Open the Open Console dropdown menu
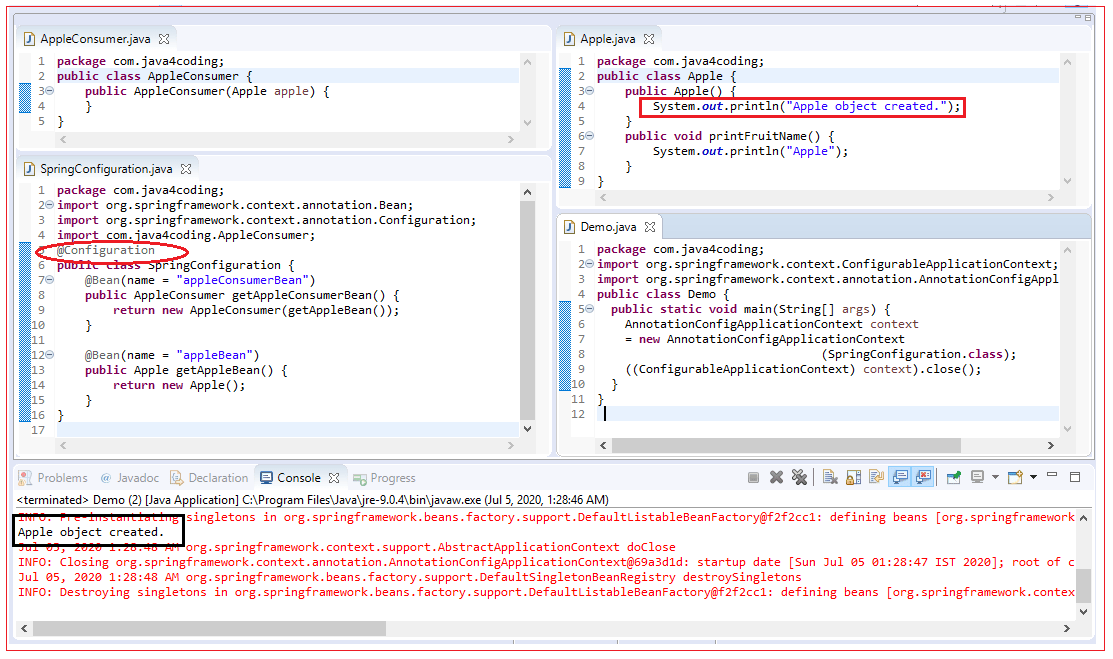The height and width of the screenshot is (659, 1113). pos(1033,477)
